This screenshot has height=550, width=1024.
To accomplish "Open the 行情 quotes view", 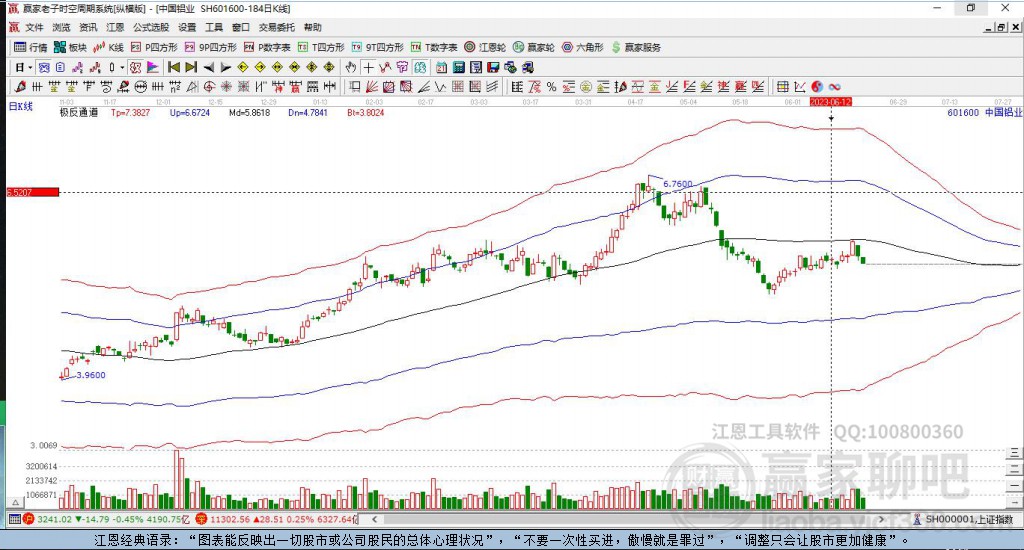I will pyautogui.click(x=31, y=47).
